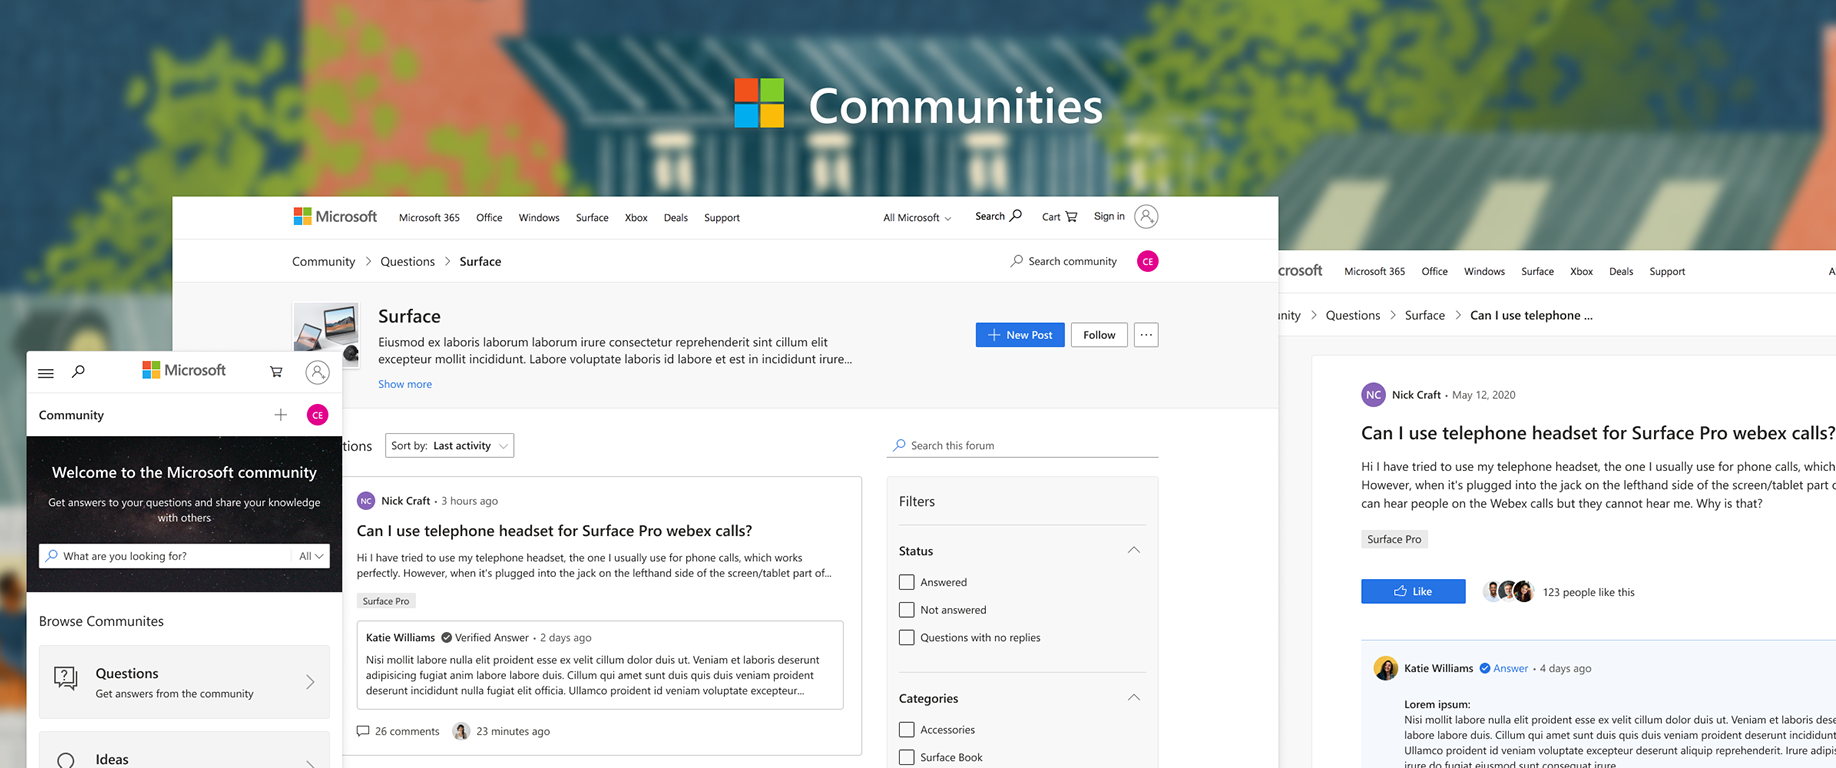
Task: Click Show more under Surface description
Action: pyautogui.click(x=405, y=384)
